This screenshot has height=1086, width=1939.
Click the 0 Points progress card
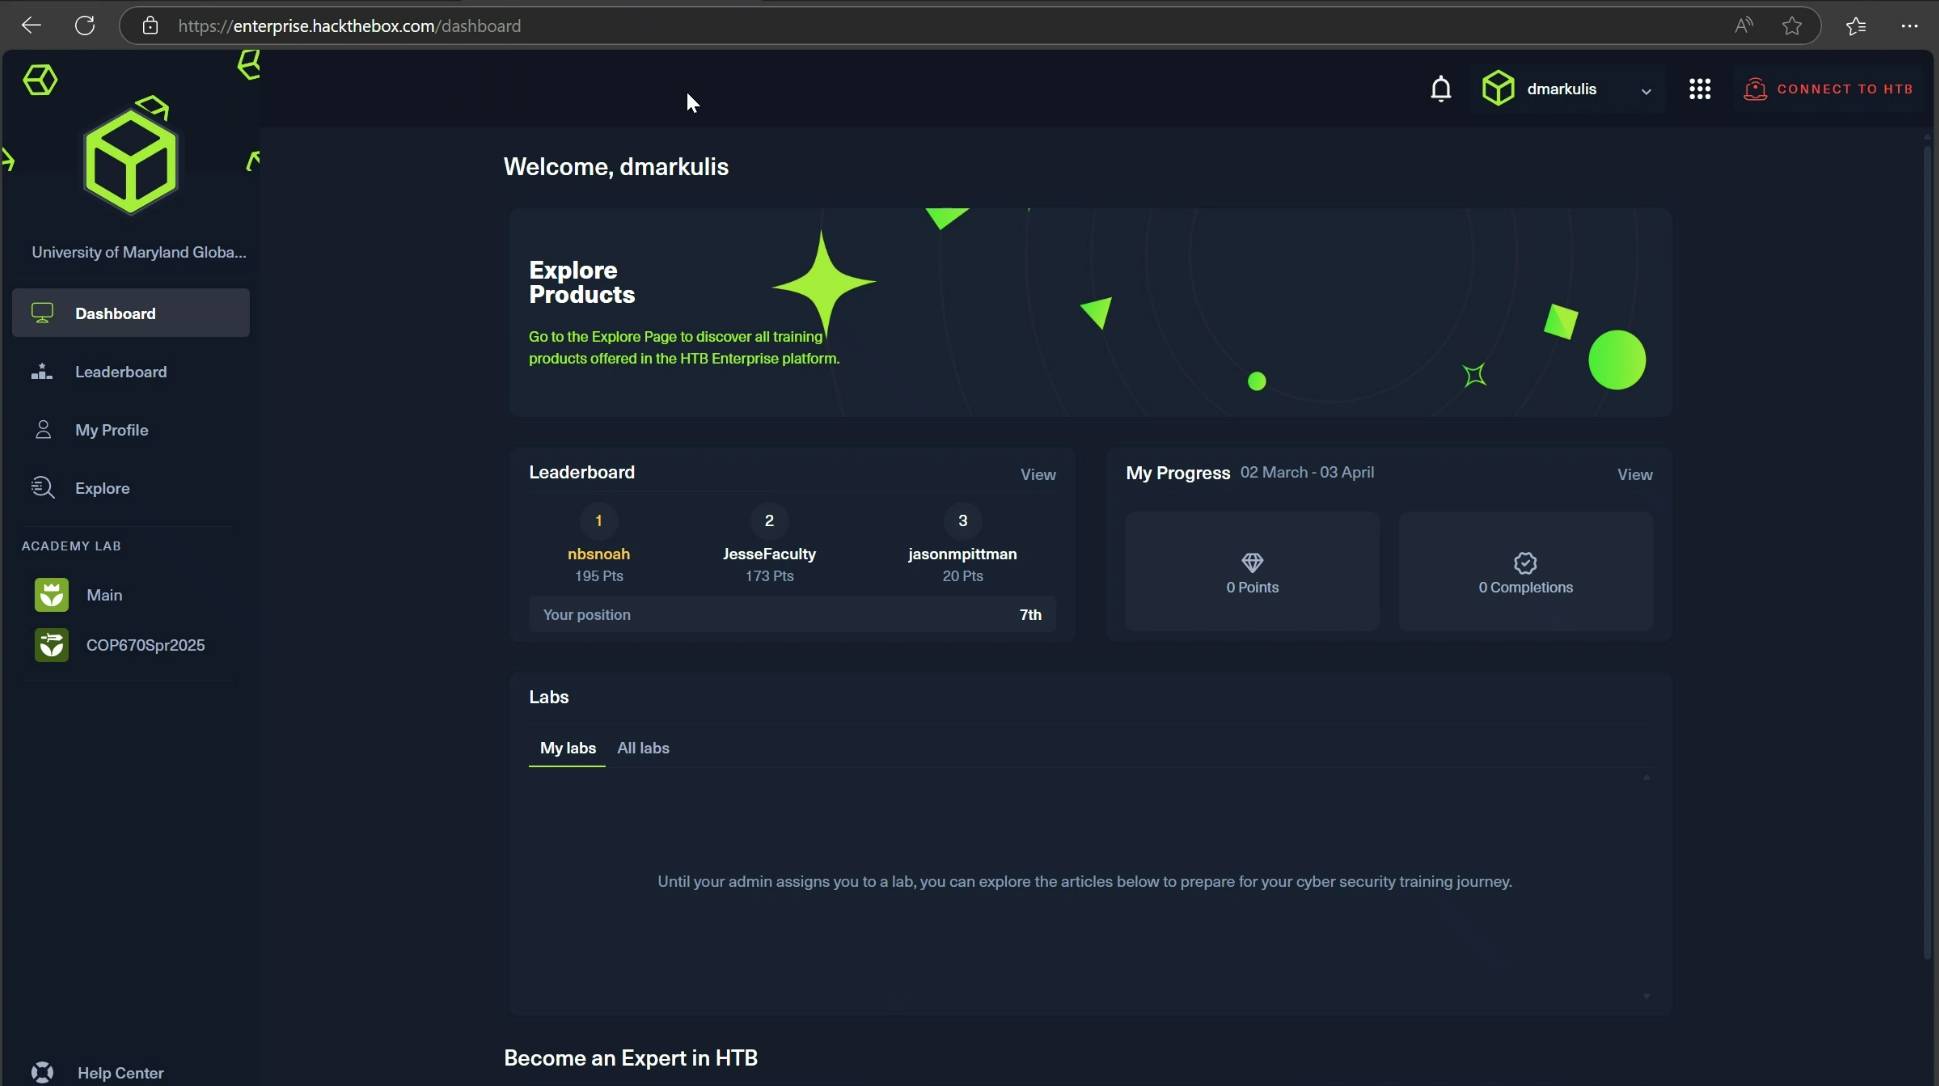(x=1251, y=571)
